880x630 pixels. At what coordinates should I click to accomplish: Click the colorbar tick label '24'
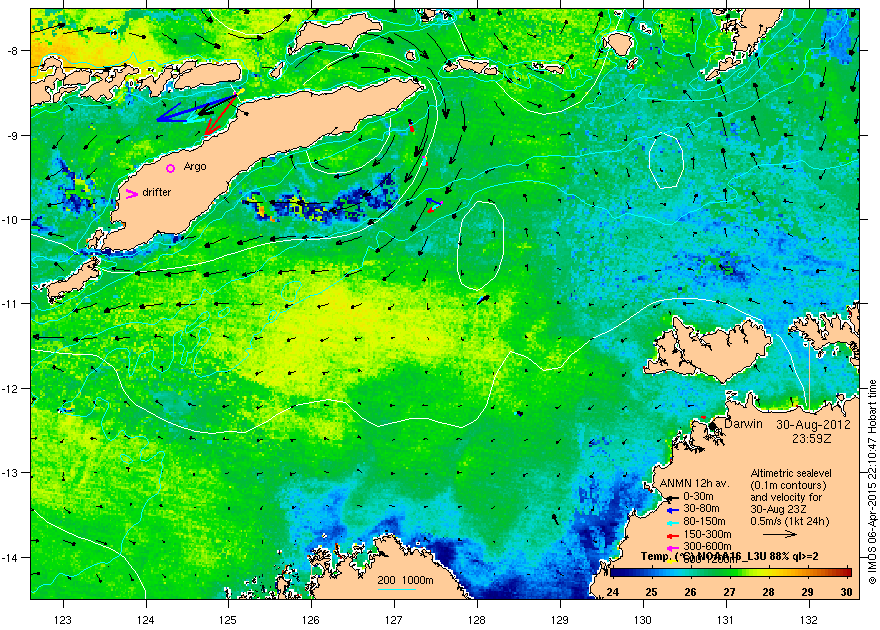point(612,592)
